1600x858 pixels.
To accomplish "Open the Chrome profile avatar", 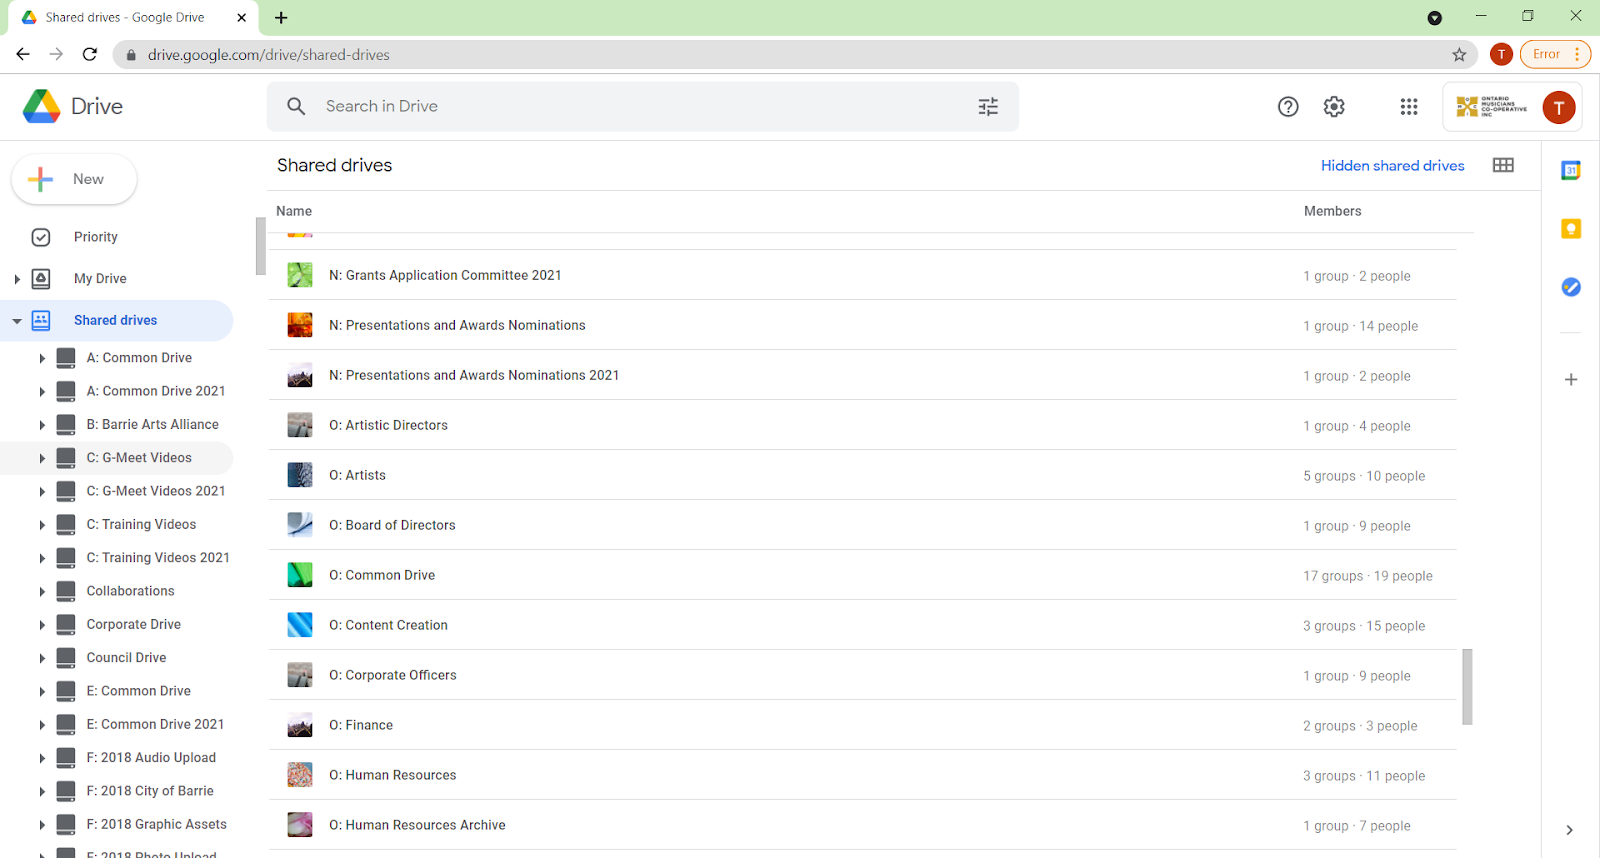I will [x=1501, y=55].
